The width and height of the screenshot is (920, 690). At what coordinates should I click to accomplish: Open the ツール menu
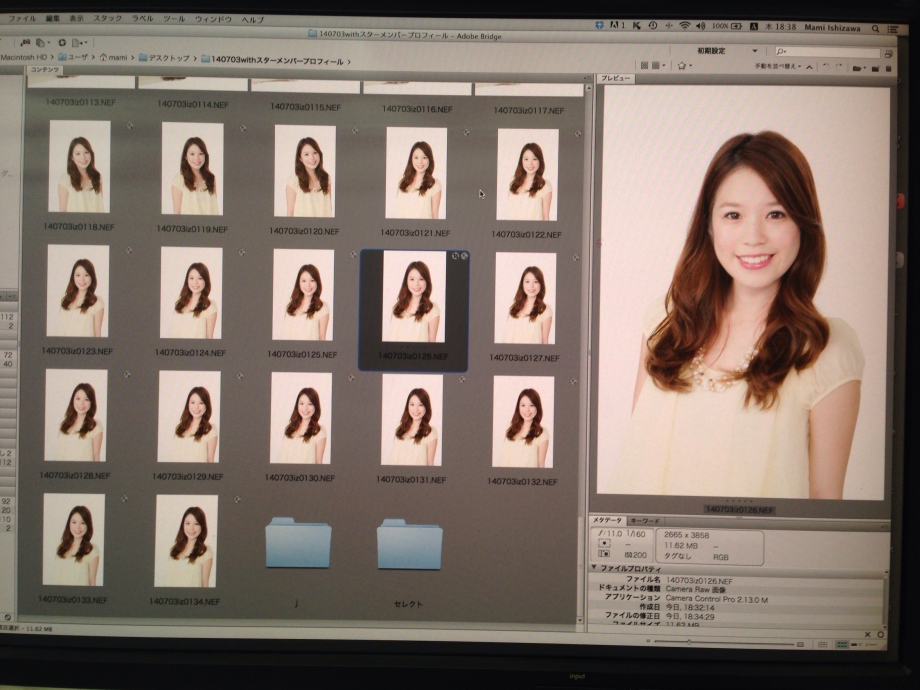(174, 19)
